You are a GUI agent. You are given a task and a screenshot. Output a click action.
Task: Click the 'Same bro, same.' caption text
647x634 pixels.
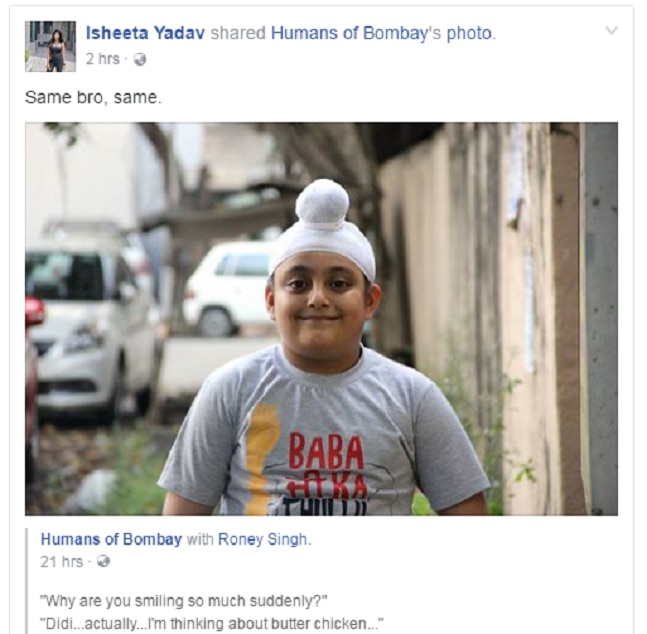93,98
